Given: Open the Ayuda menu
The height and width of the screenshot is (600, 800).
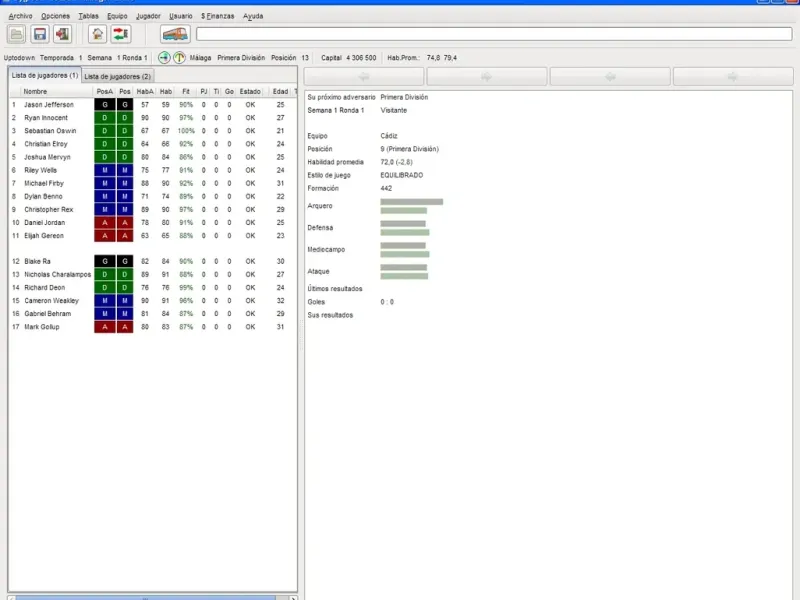Looking at the screenshot, I should click(x=253, y=16).
